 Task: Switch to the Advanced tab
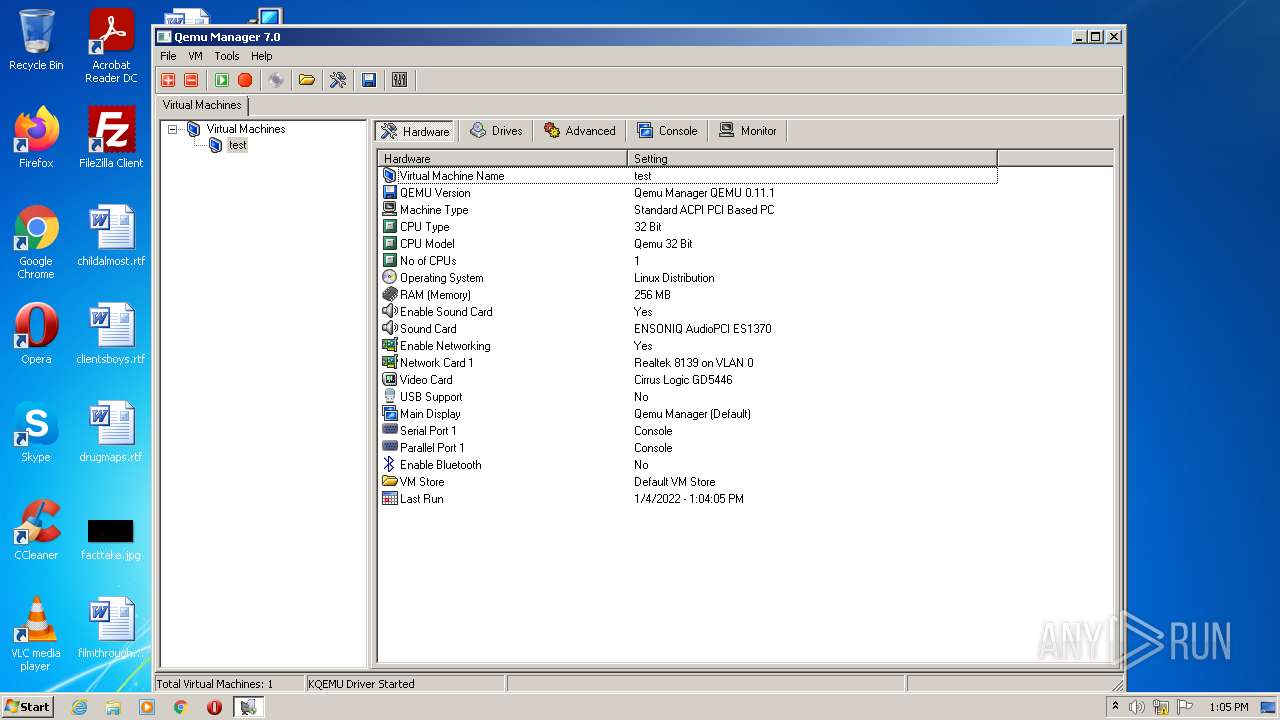(x=579, y=131)
